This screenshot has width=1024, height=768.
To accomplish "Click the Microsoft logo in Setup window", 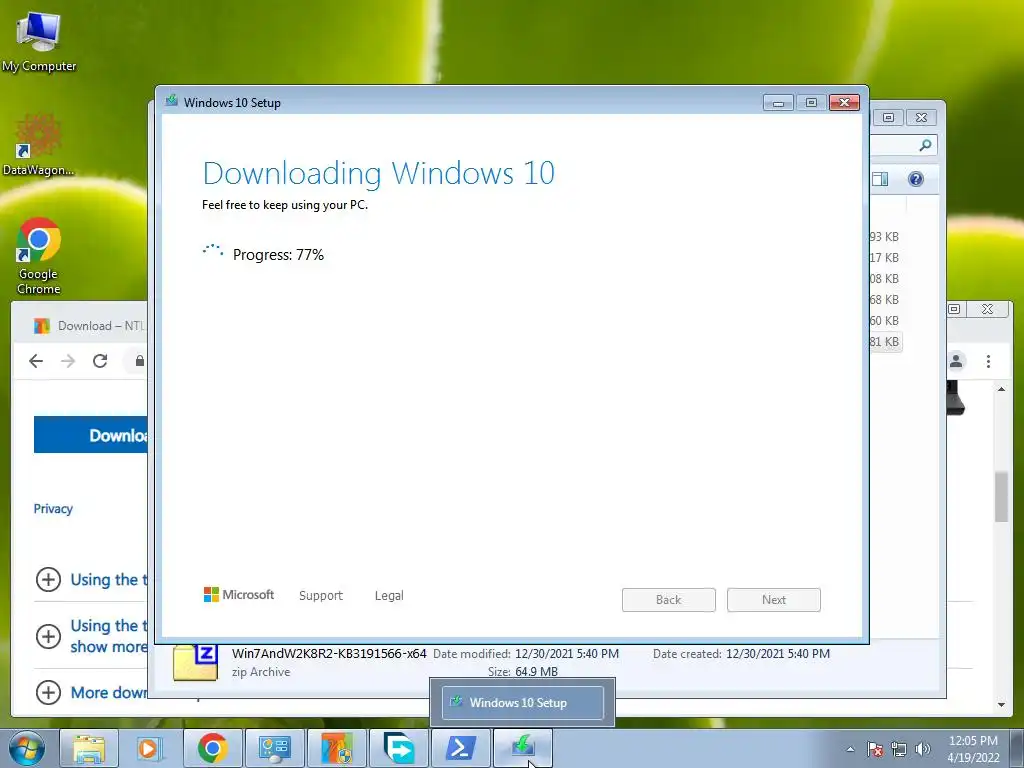I will [x=239, y=595].
